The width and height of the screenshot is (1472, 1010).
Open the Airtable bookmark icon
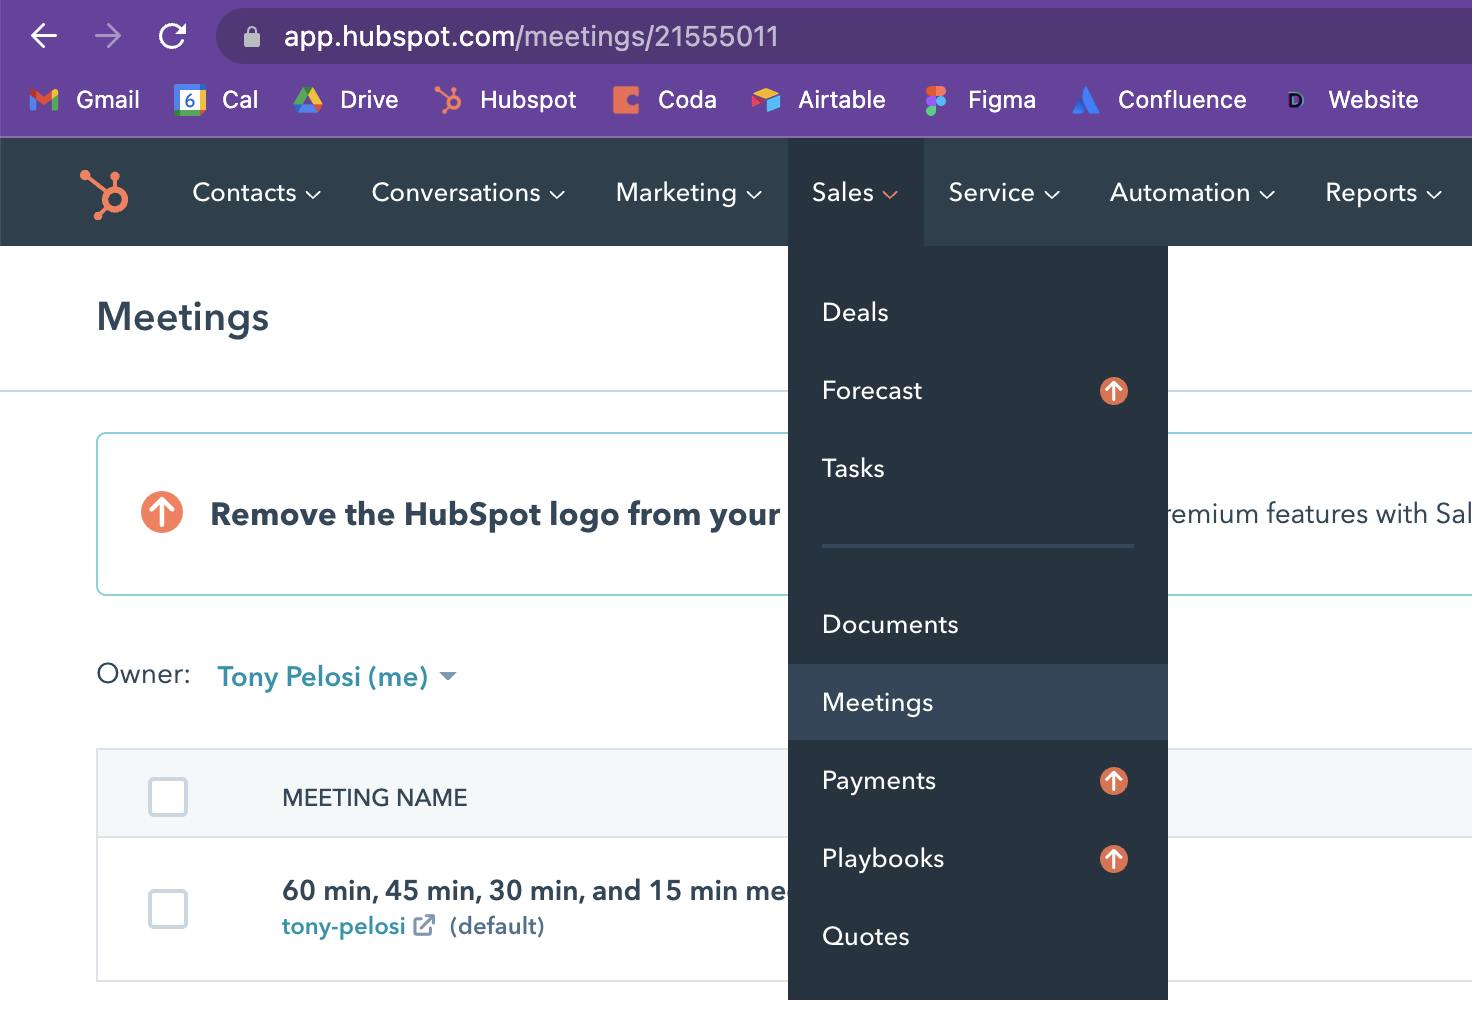pyautogui.click(x=766, y=100)
